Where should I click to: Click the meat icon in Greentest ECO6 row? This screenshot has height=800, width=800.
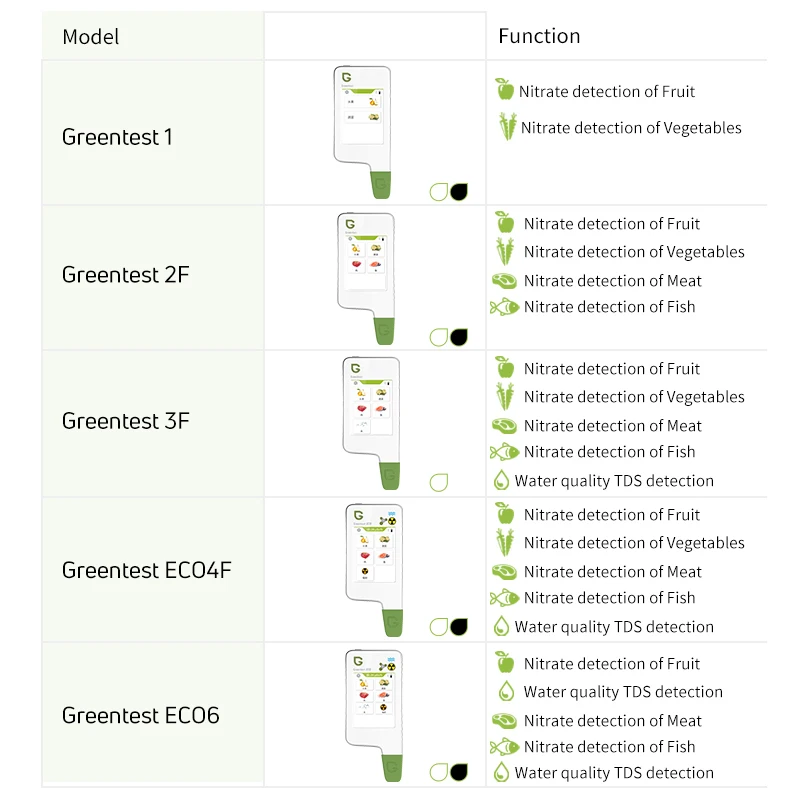(504, 721)
